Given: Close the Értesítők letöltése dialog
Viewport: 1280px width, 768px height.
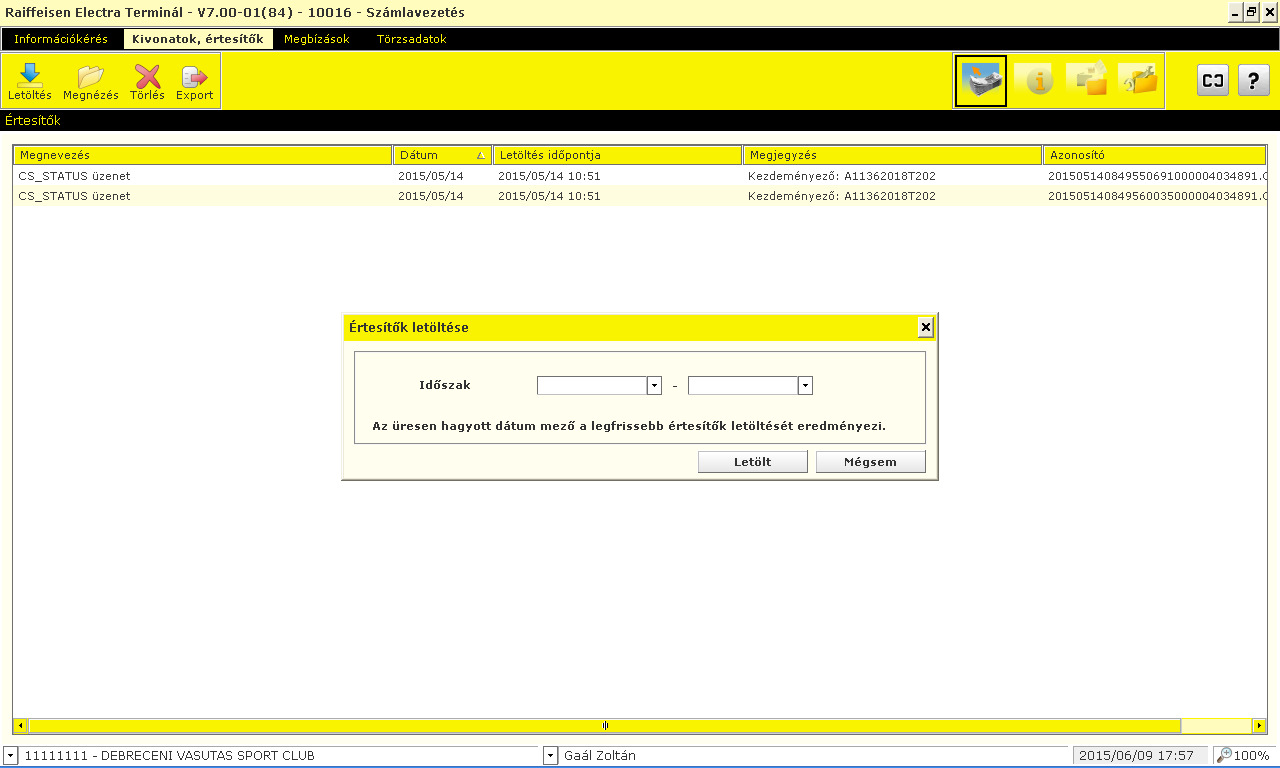Looking at the screenshot, I should click(x=925, y=327).
